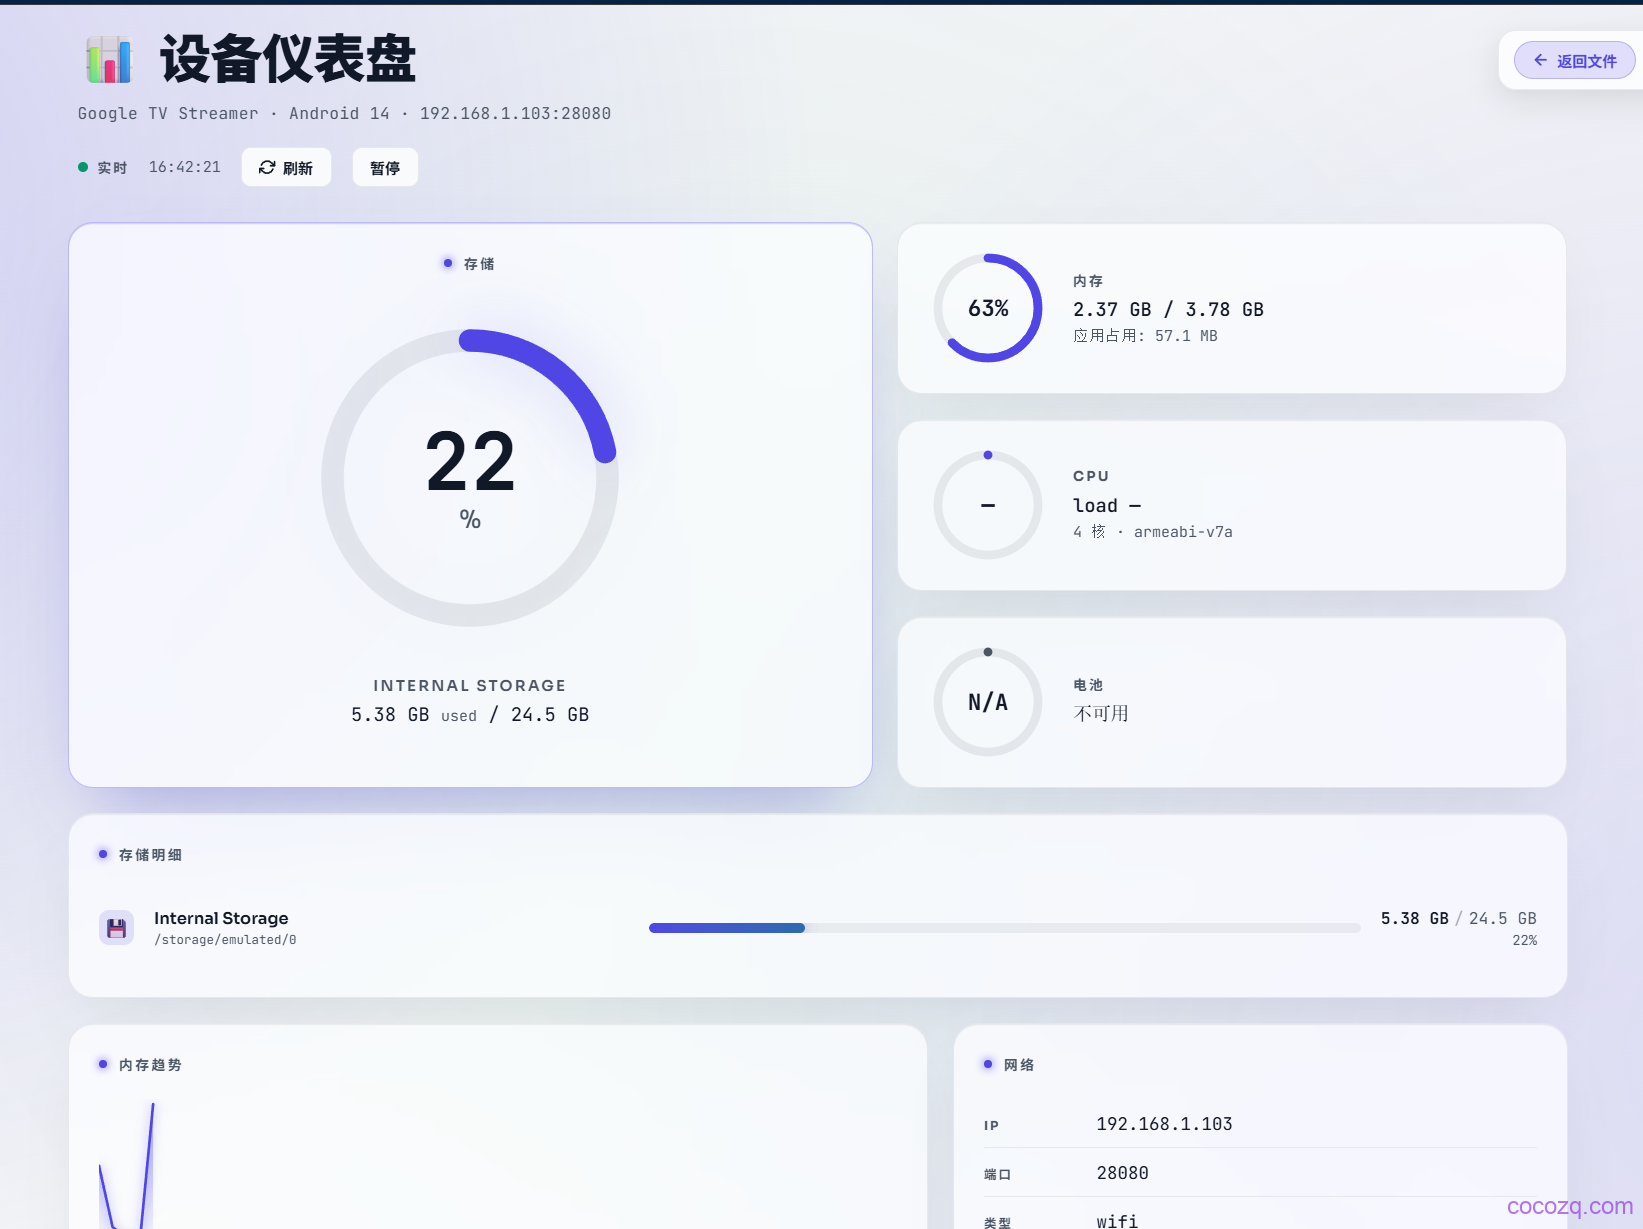The height and width of the screenshot is (1229, 1643).
Task: Click the 22% text in storage detail row
Action: 1524,941
